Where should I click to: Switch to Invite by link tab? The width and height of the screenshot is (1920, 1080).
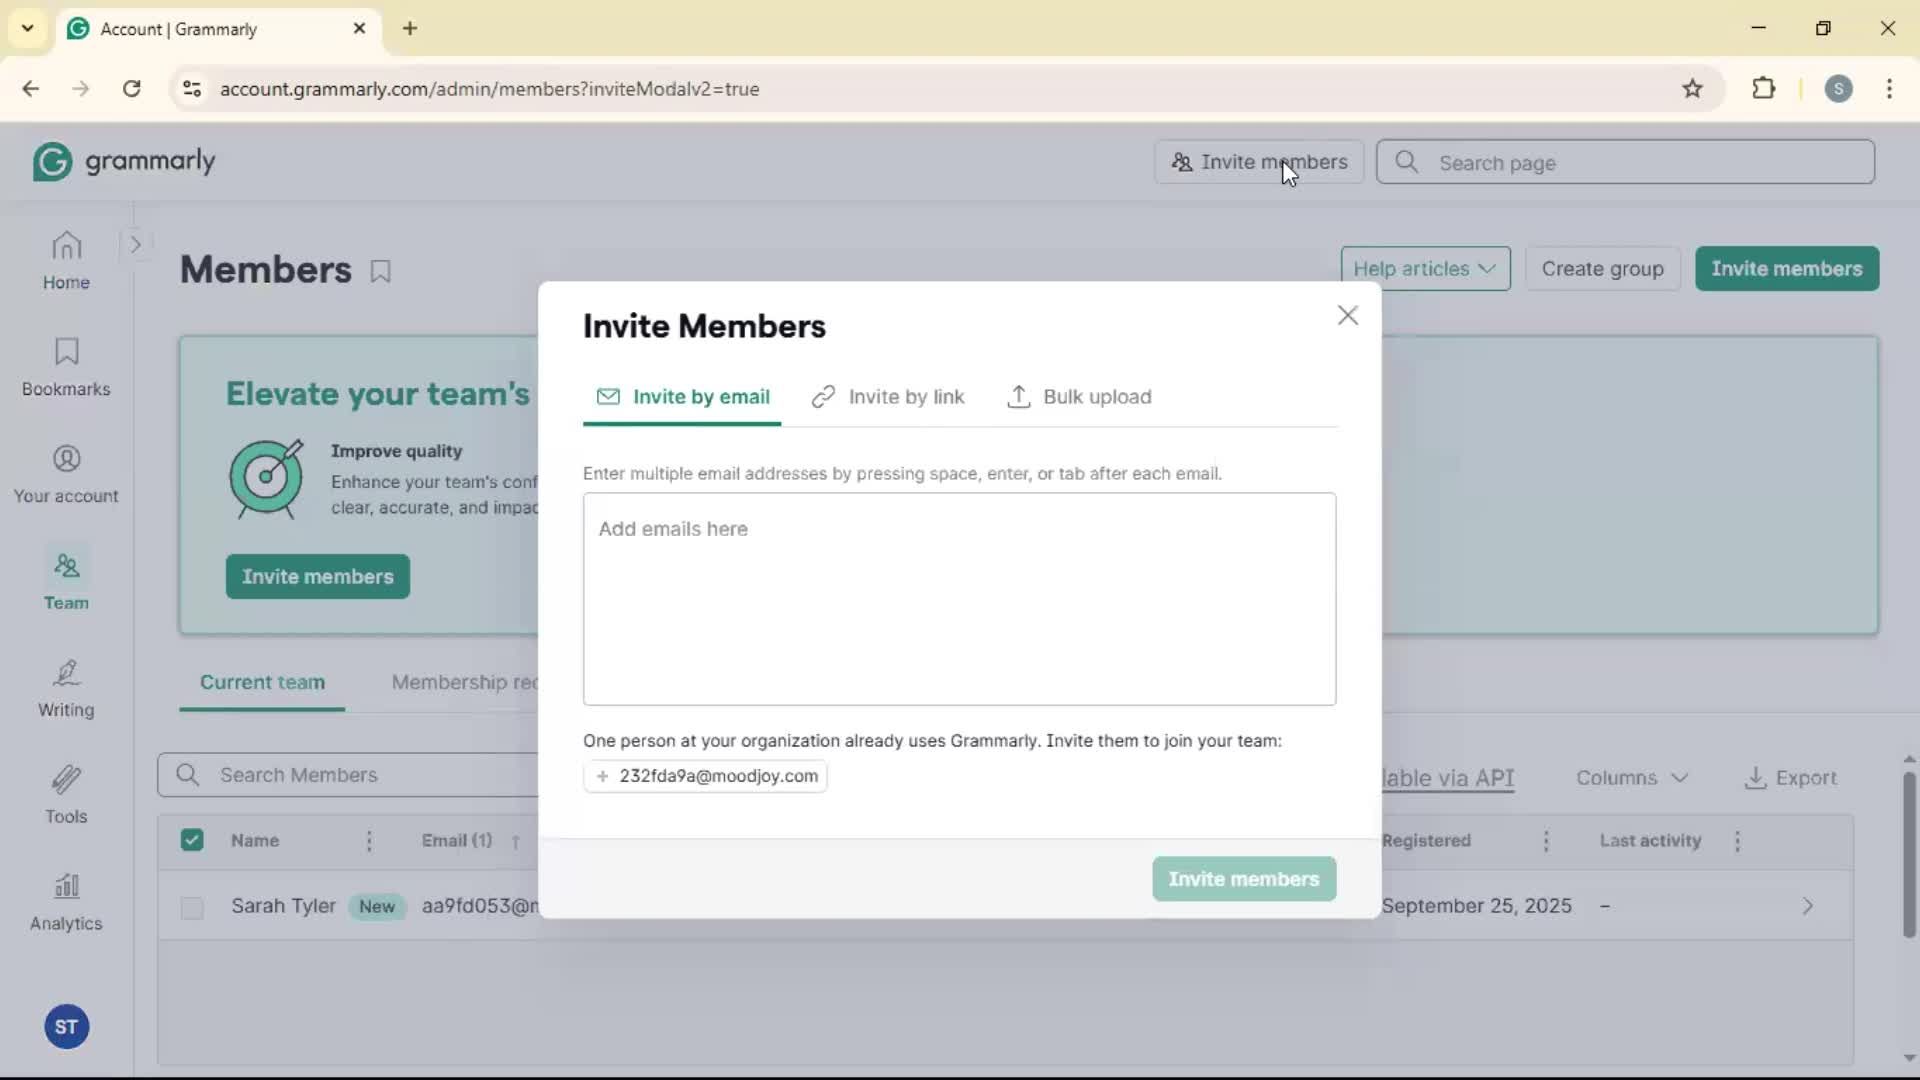tap(888, 397)
